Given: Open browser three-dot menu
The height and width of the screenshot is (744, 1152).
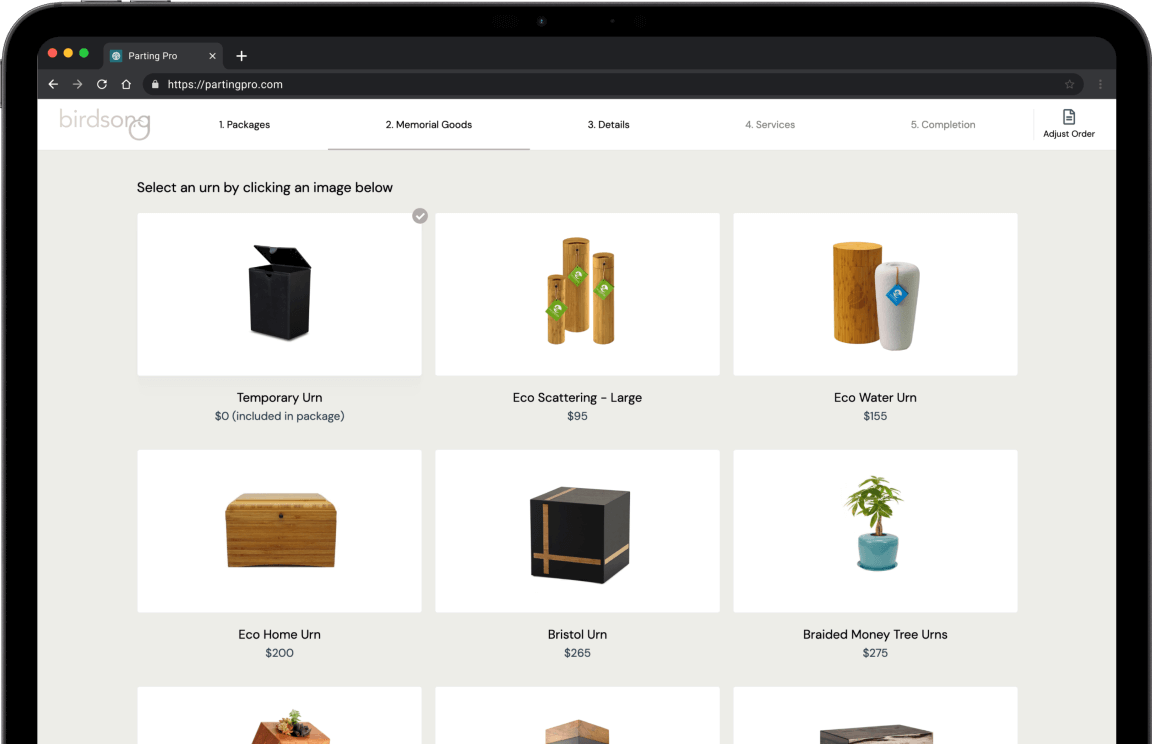Looking at the screenshot, I should click(1100, 84).
